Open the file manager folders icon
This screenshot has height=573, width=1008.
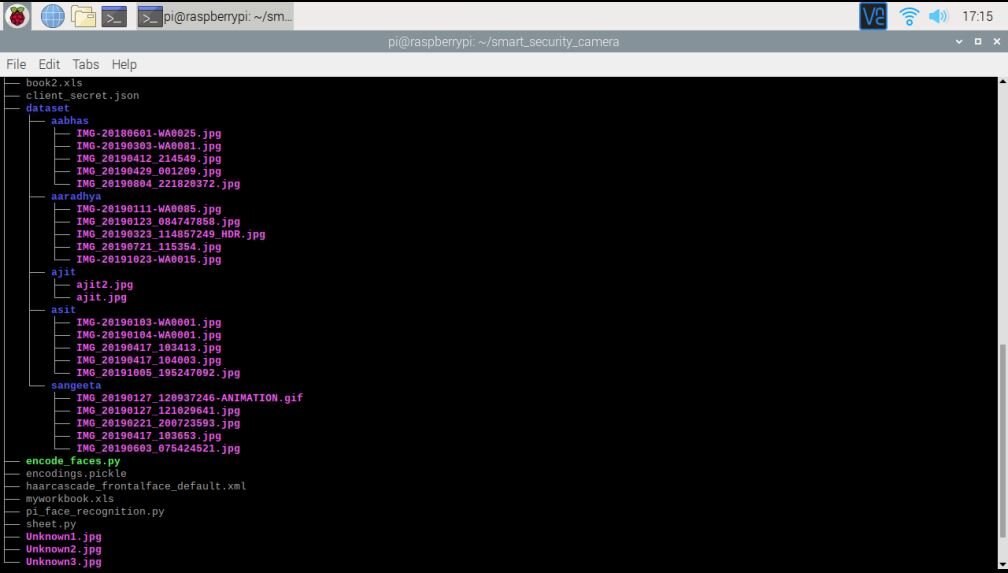click(84, 16)
